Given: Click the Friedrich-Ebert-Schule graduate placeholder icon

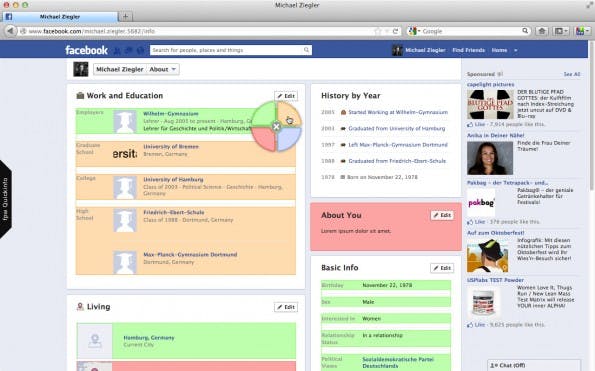Looking at the screenshot, I should pos(125,221).
